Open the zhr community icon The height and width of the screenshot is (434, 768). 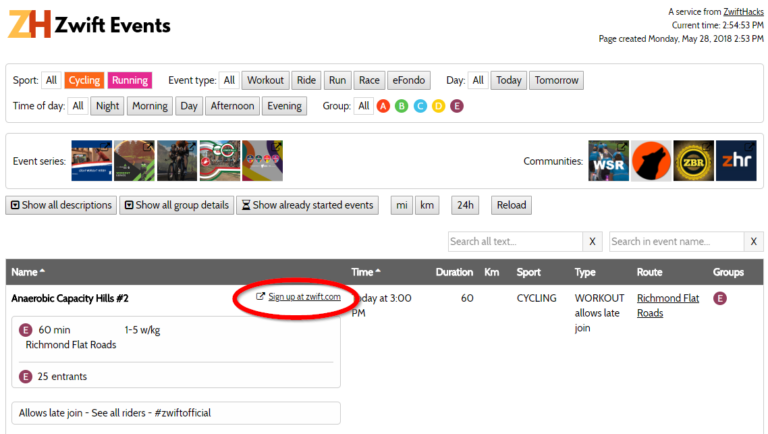(x=736, y=161)
